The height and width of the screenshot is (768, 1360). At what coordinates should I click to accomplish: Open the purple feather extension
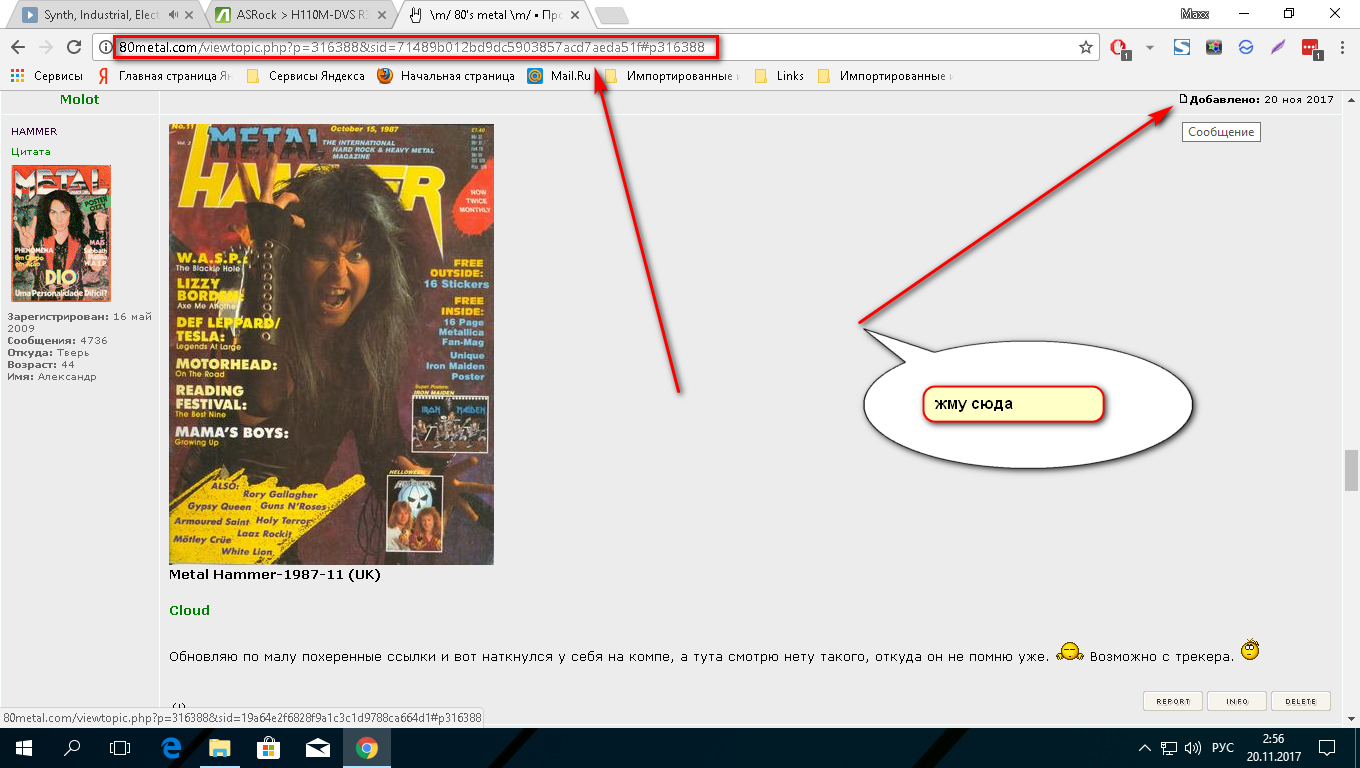tap(1278, 47)
